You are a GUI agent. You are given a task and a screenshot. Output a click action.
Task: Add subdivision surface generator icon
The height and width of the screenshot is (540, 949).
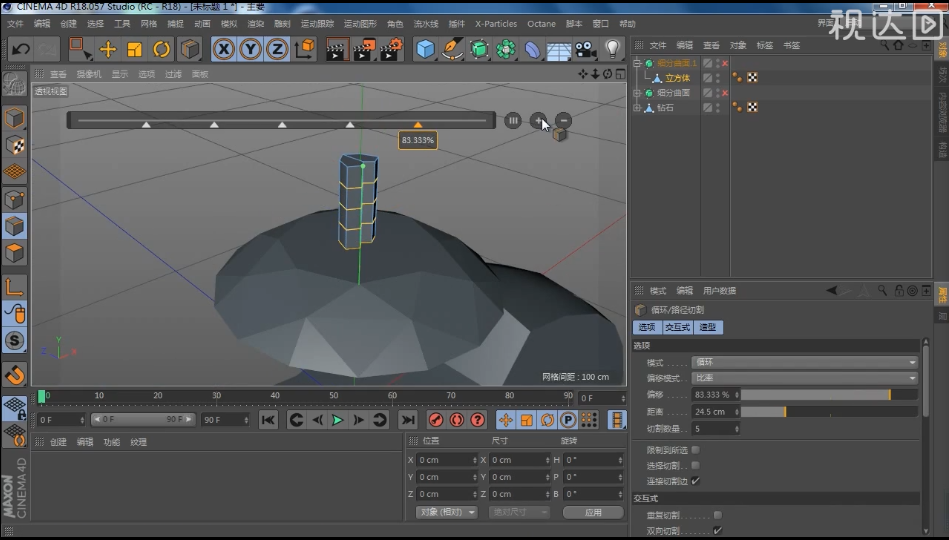click(479, 49)
